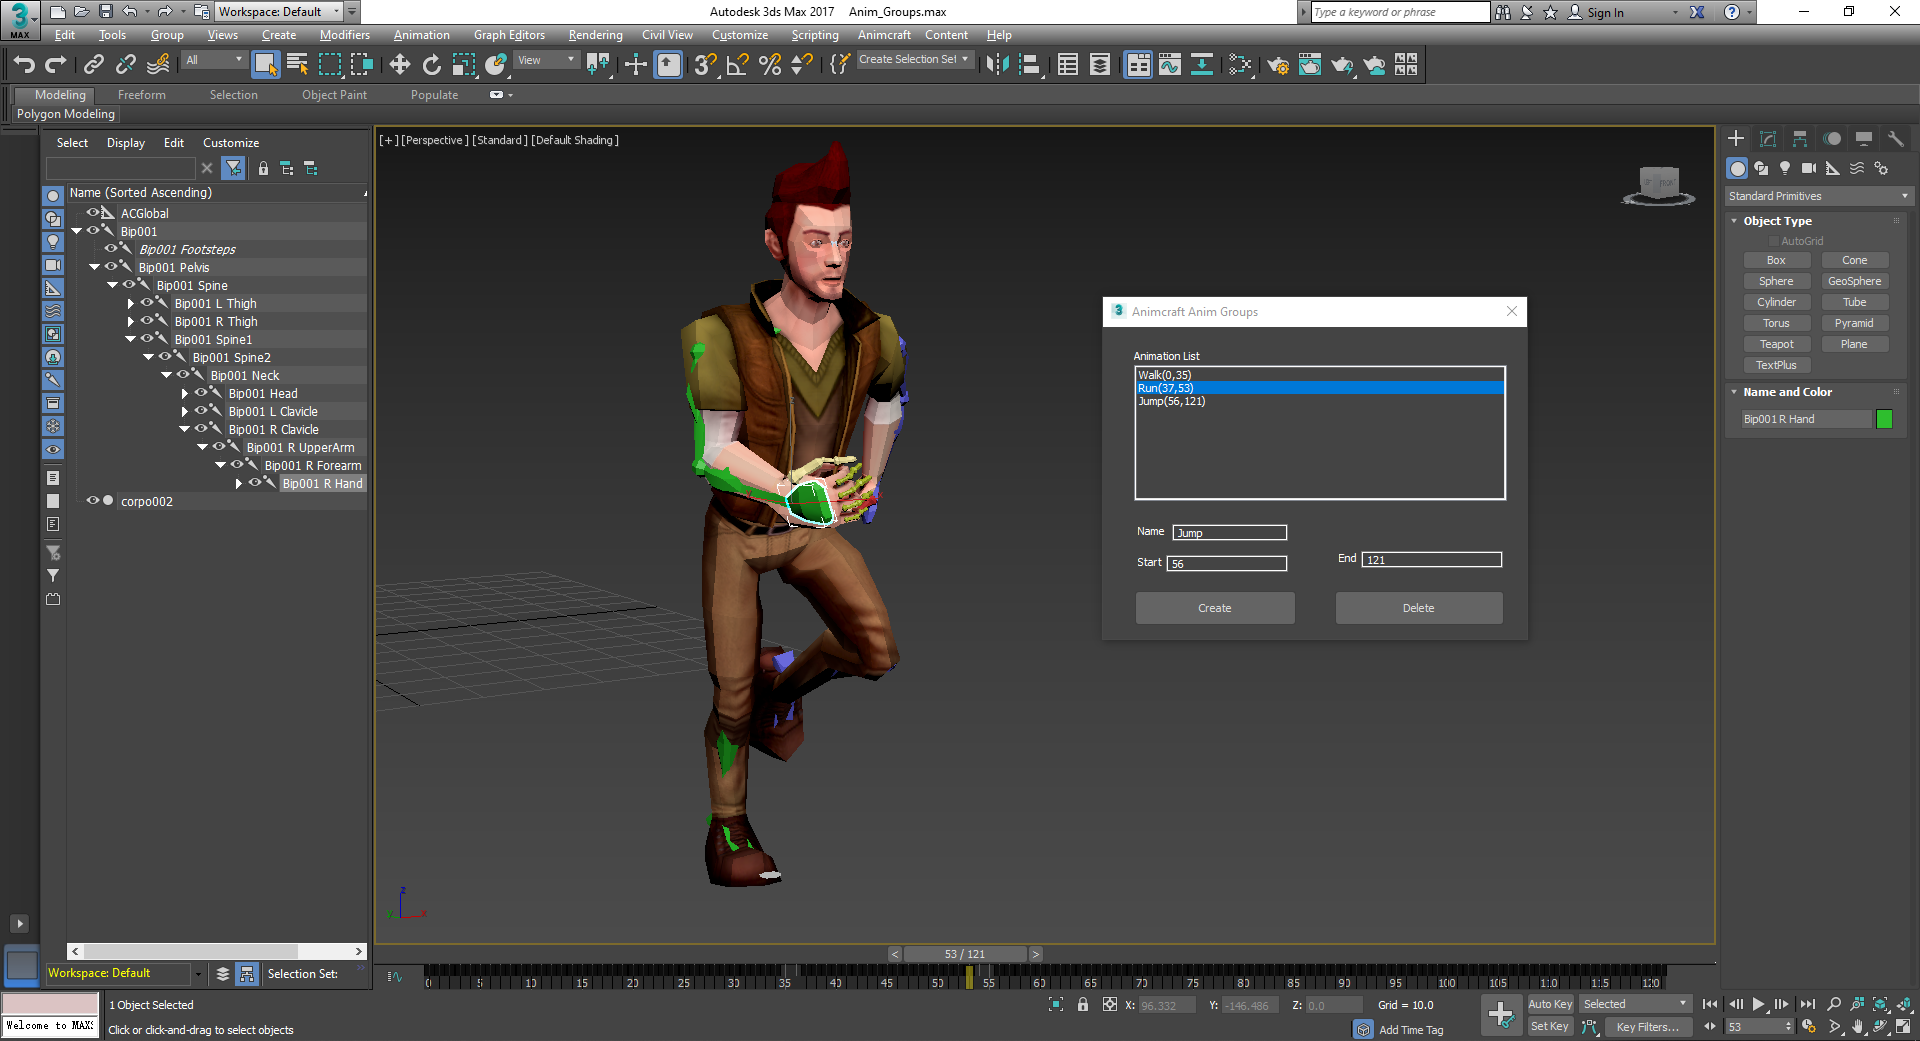Select the Move transform tool
Image resolution: width=1920 pixels, height=1041 pixels.
click(399, 65)
